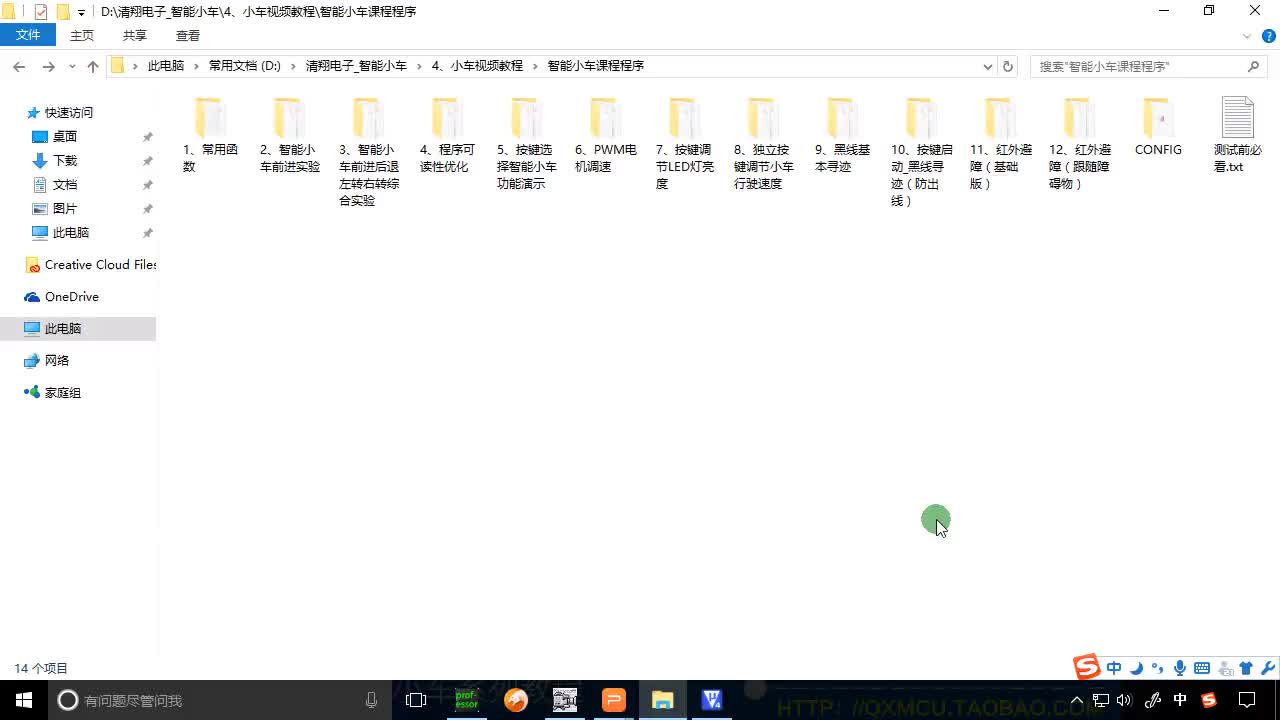Click the properties quick access icon

(x=41, y=12)
